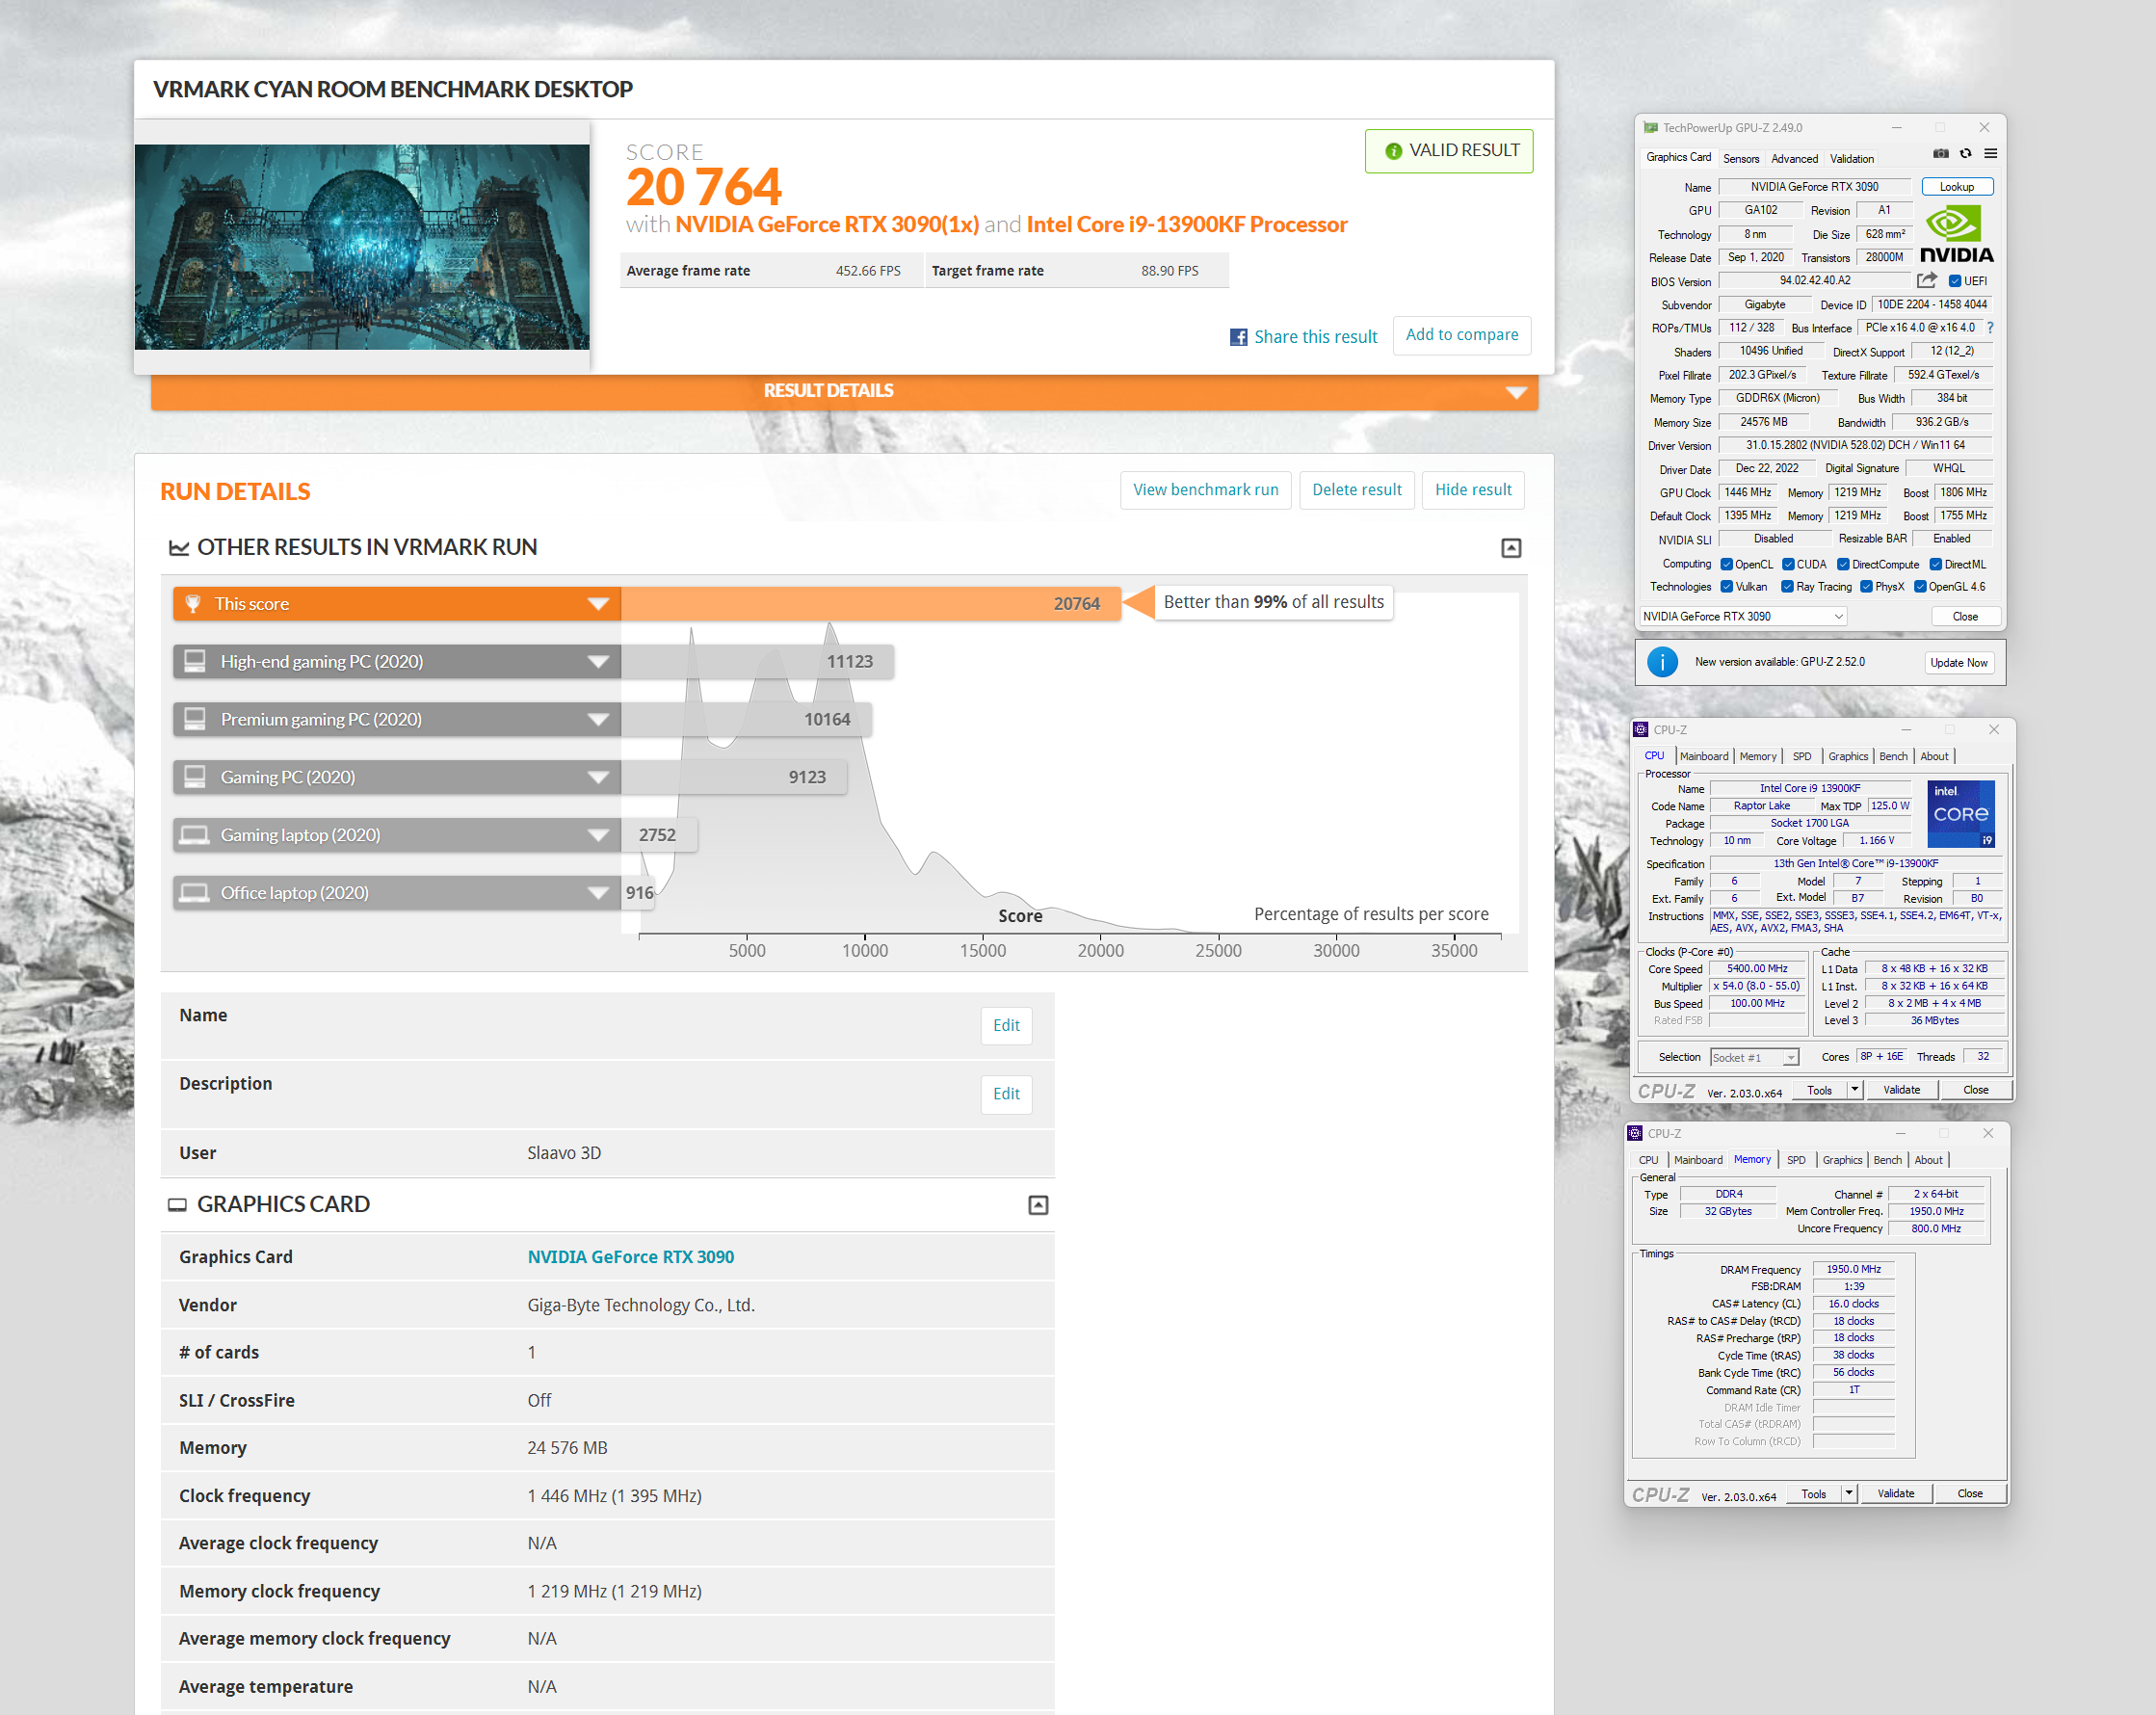Screen dimensions: 2156x1715
Task: Click the monitor icon for Gaming PC (2020)
Action: (x=195, y=777)
